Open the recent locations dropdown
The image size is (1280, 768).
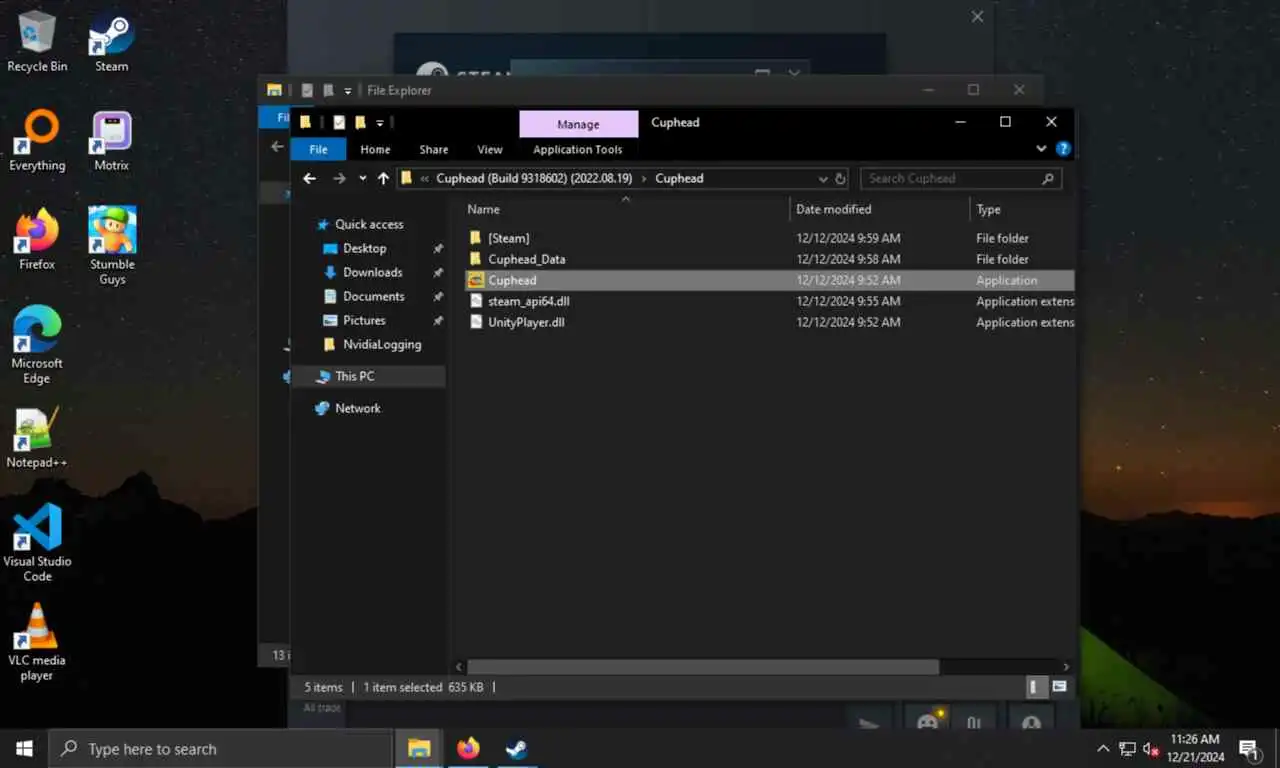click(x=362, y=179)
